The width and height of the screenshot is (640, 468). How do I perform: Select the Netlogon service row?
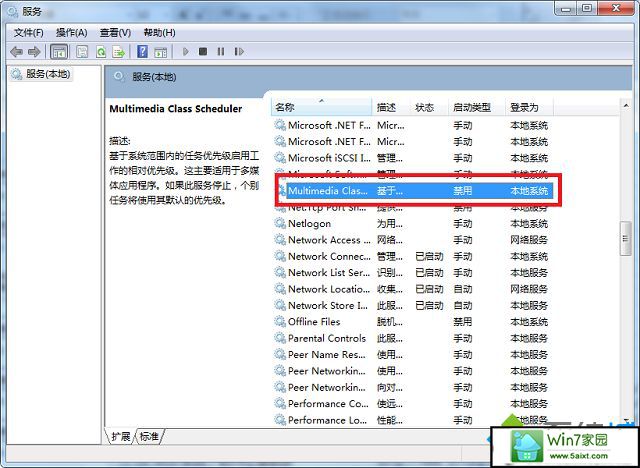(x=413, y=224)
